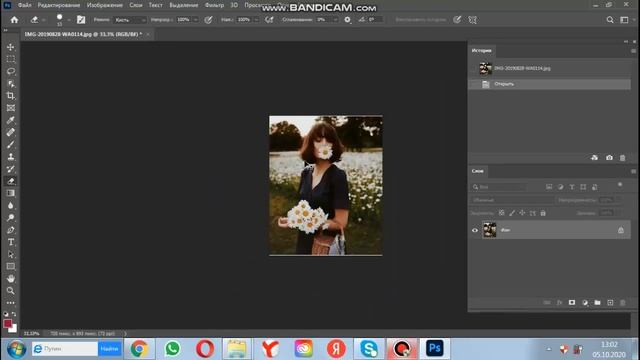The height and width of the screenshot is (360, 640).
Task: Add a layer mask icon
Action: (572, 302)
